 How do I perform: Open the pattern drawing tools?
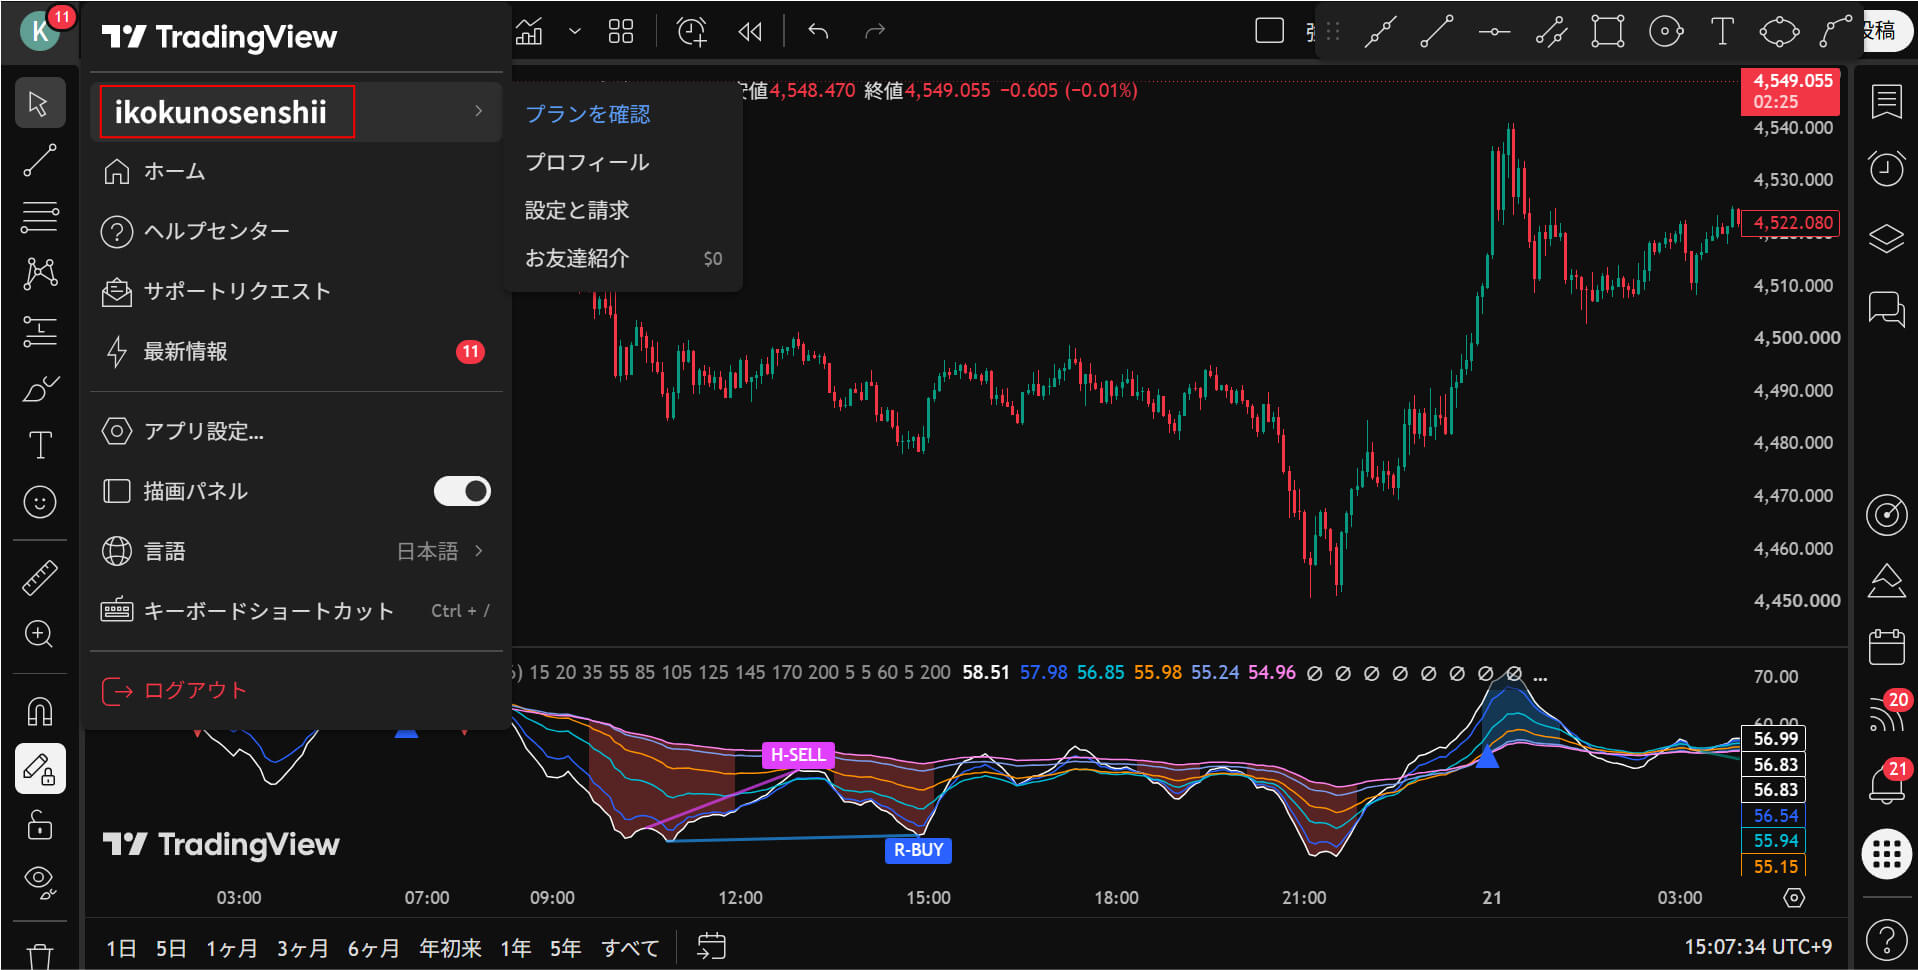[x=40, y=273]
